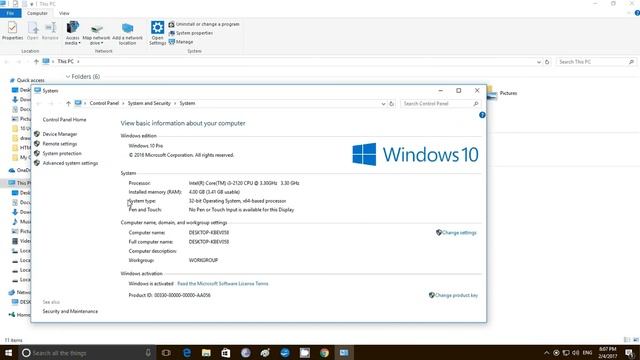The image size is (640, 360).
Task: Click refresh button in System window address bar
Action: pyautogui.click(x=391, y=104)
